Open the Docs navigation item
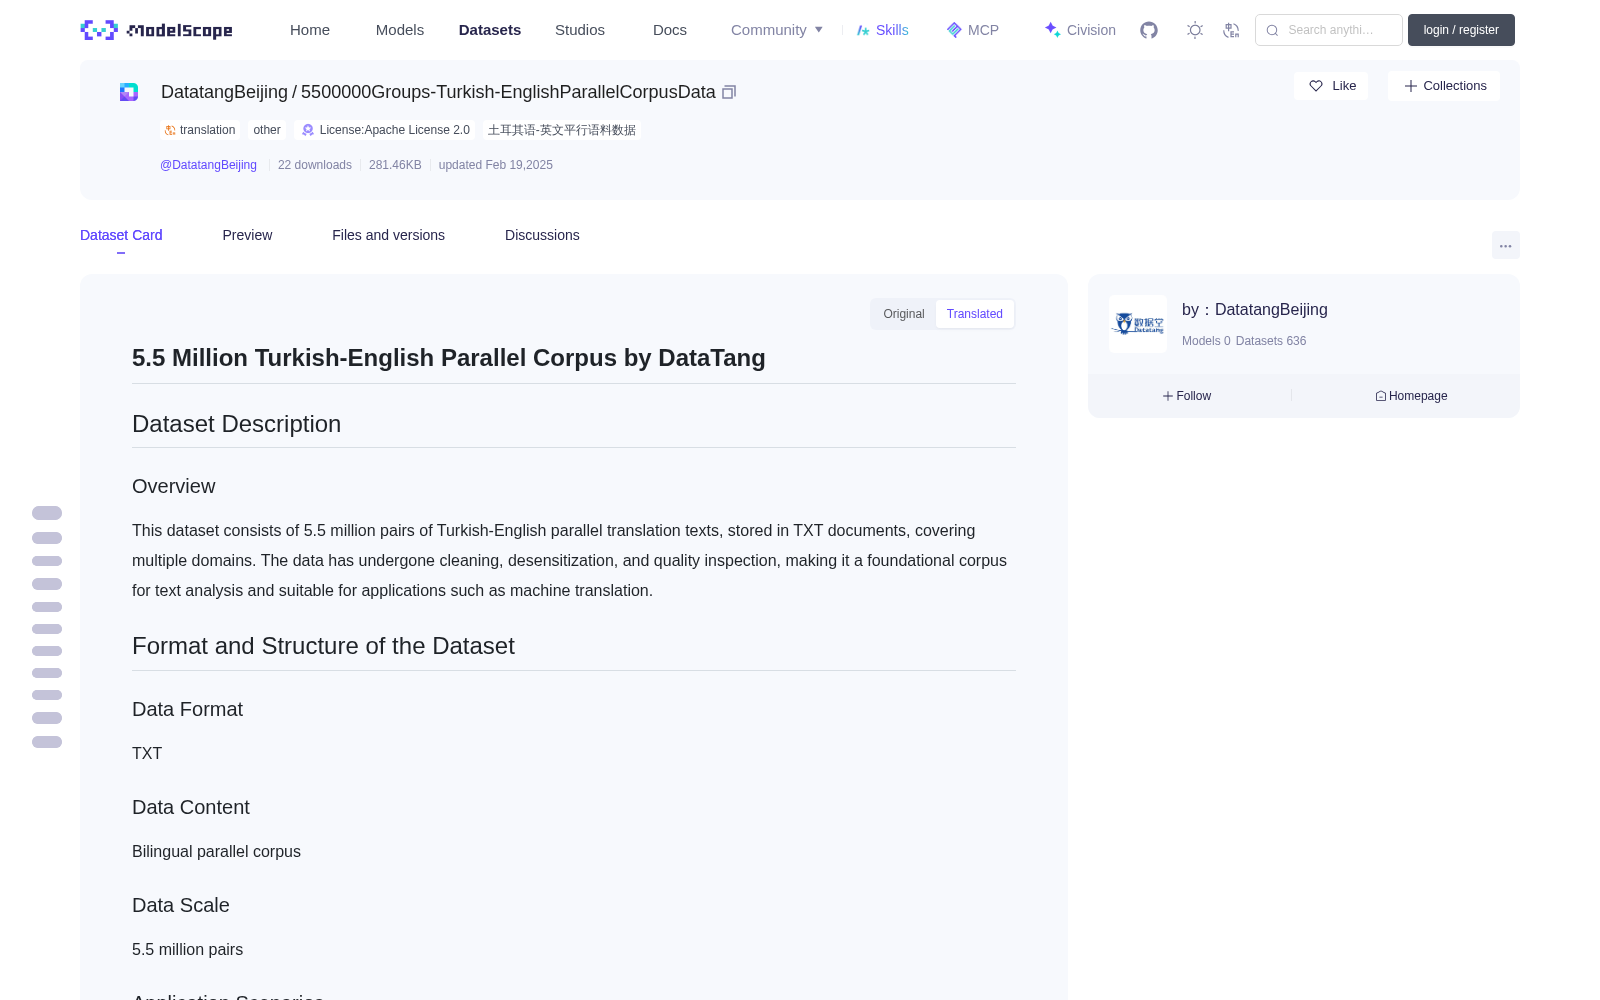This screenshot has width=1600, height=1000. pos(670,30)
